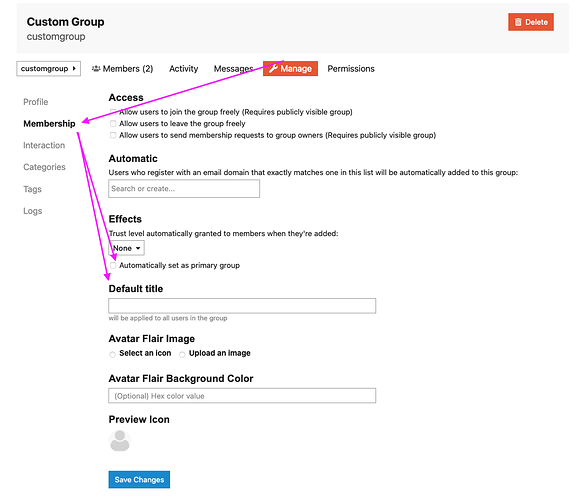Check Allow users to leave the group freely
This screenshot has height=500, width=576.
[x=113, y=123]
